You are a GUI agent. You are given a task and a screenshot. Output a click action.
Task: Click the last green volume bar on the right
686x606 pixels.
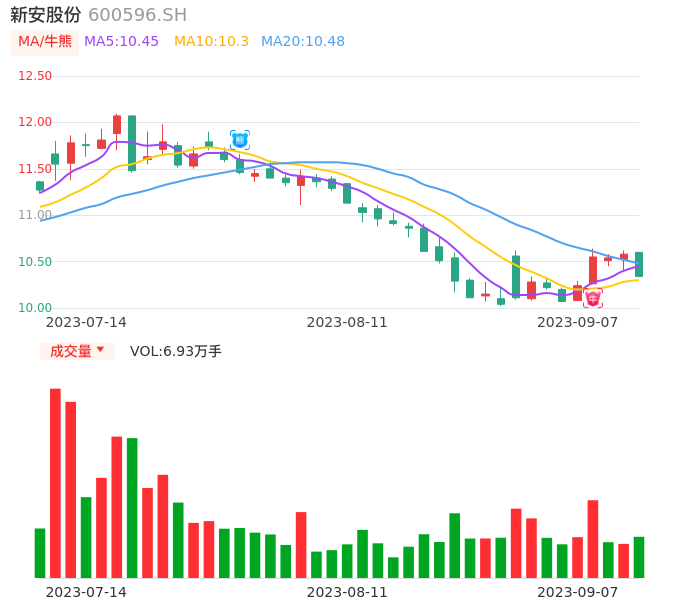pyautogui.click(x=639, y=557)
